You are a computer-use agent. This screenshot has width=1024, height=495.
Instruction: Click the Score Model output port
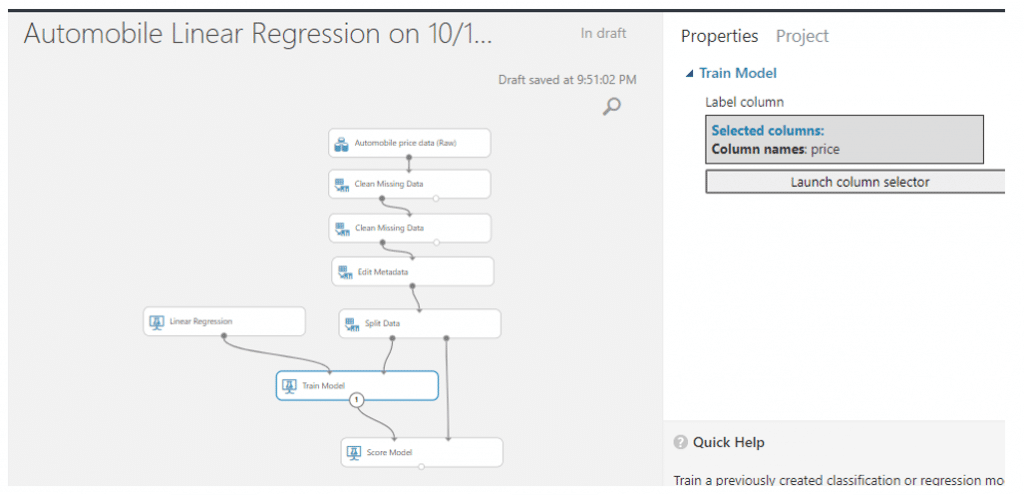pos(421,467)
